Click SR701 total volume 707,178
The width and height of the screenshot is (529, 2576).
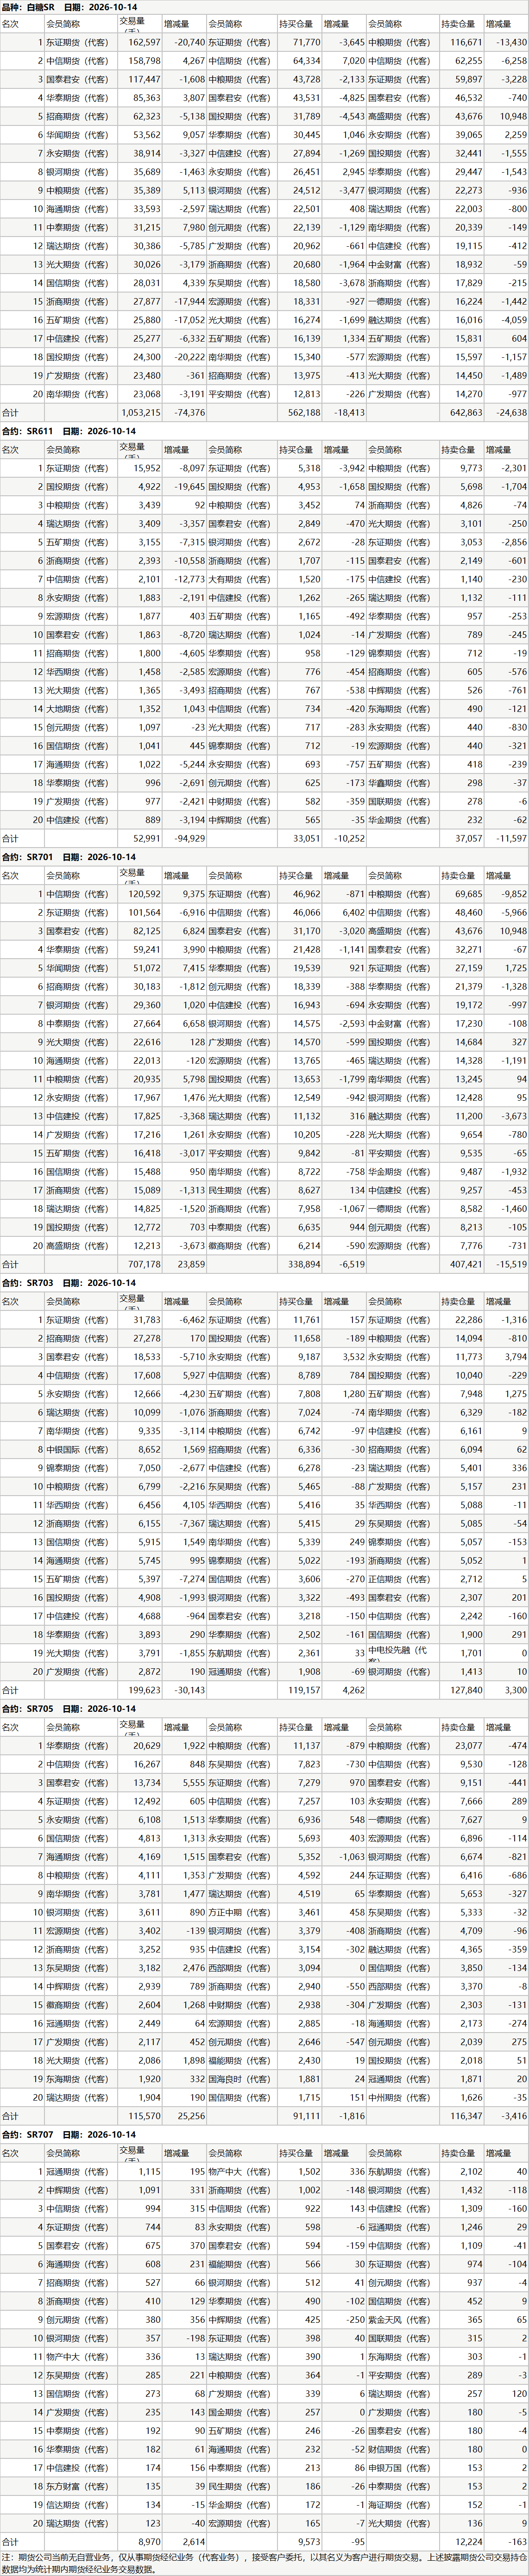pyautogui.click(x=145, y=1264)
